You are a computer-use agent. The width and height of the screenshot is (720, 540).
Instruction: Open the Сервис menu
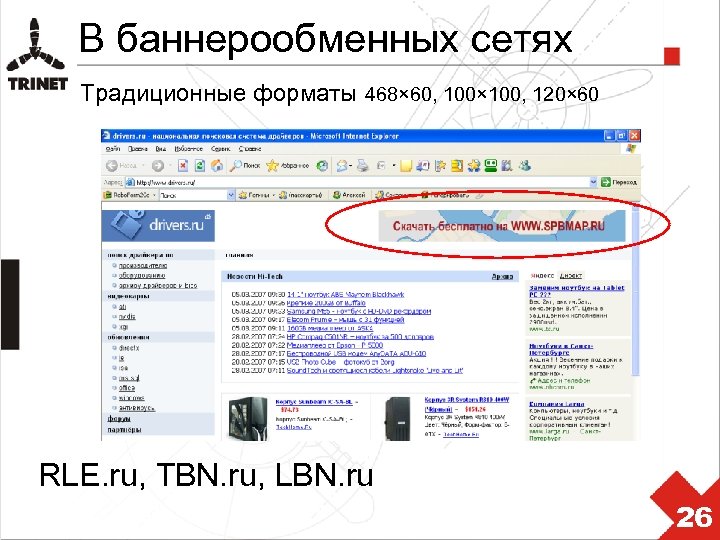(220, 149)
